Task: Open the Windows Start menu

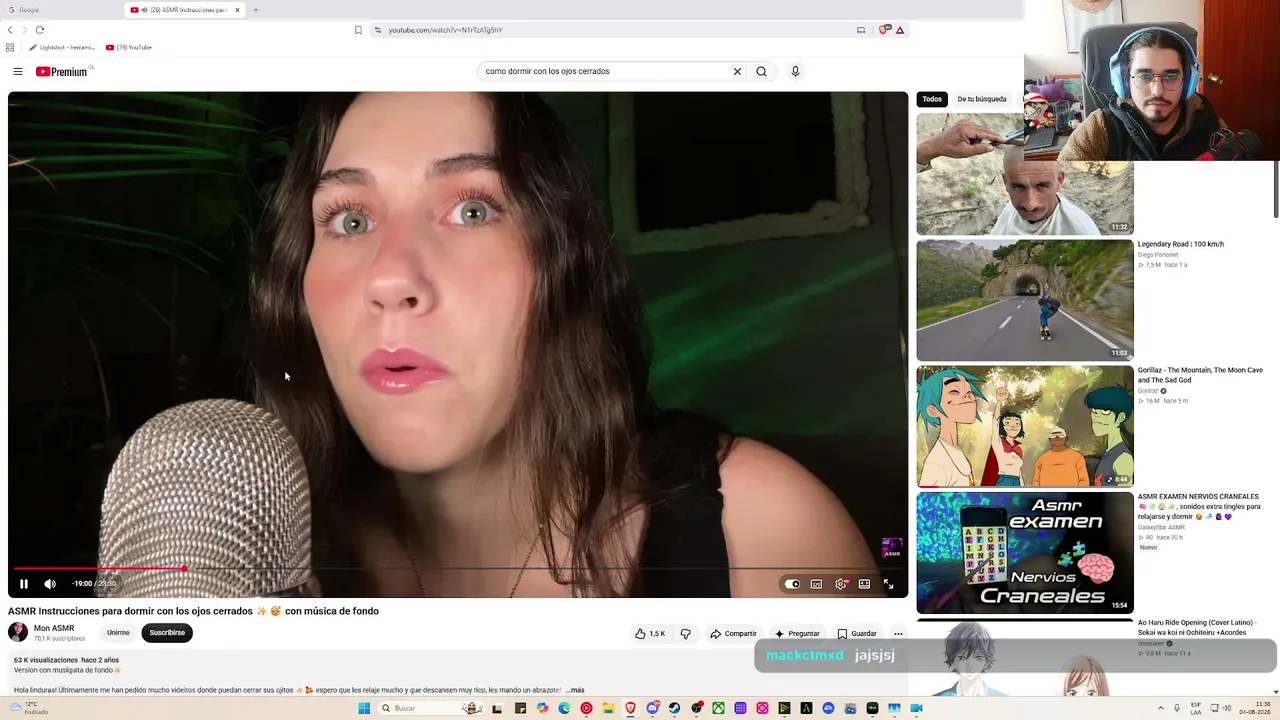Action: pyautogui.click(x=364, y=708)
